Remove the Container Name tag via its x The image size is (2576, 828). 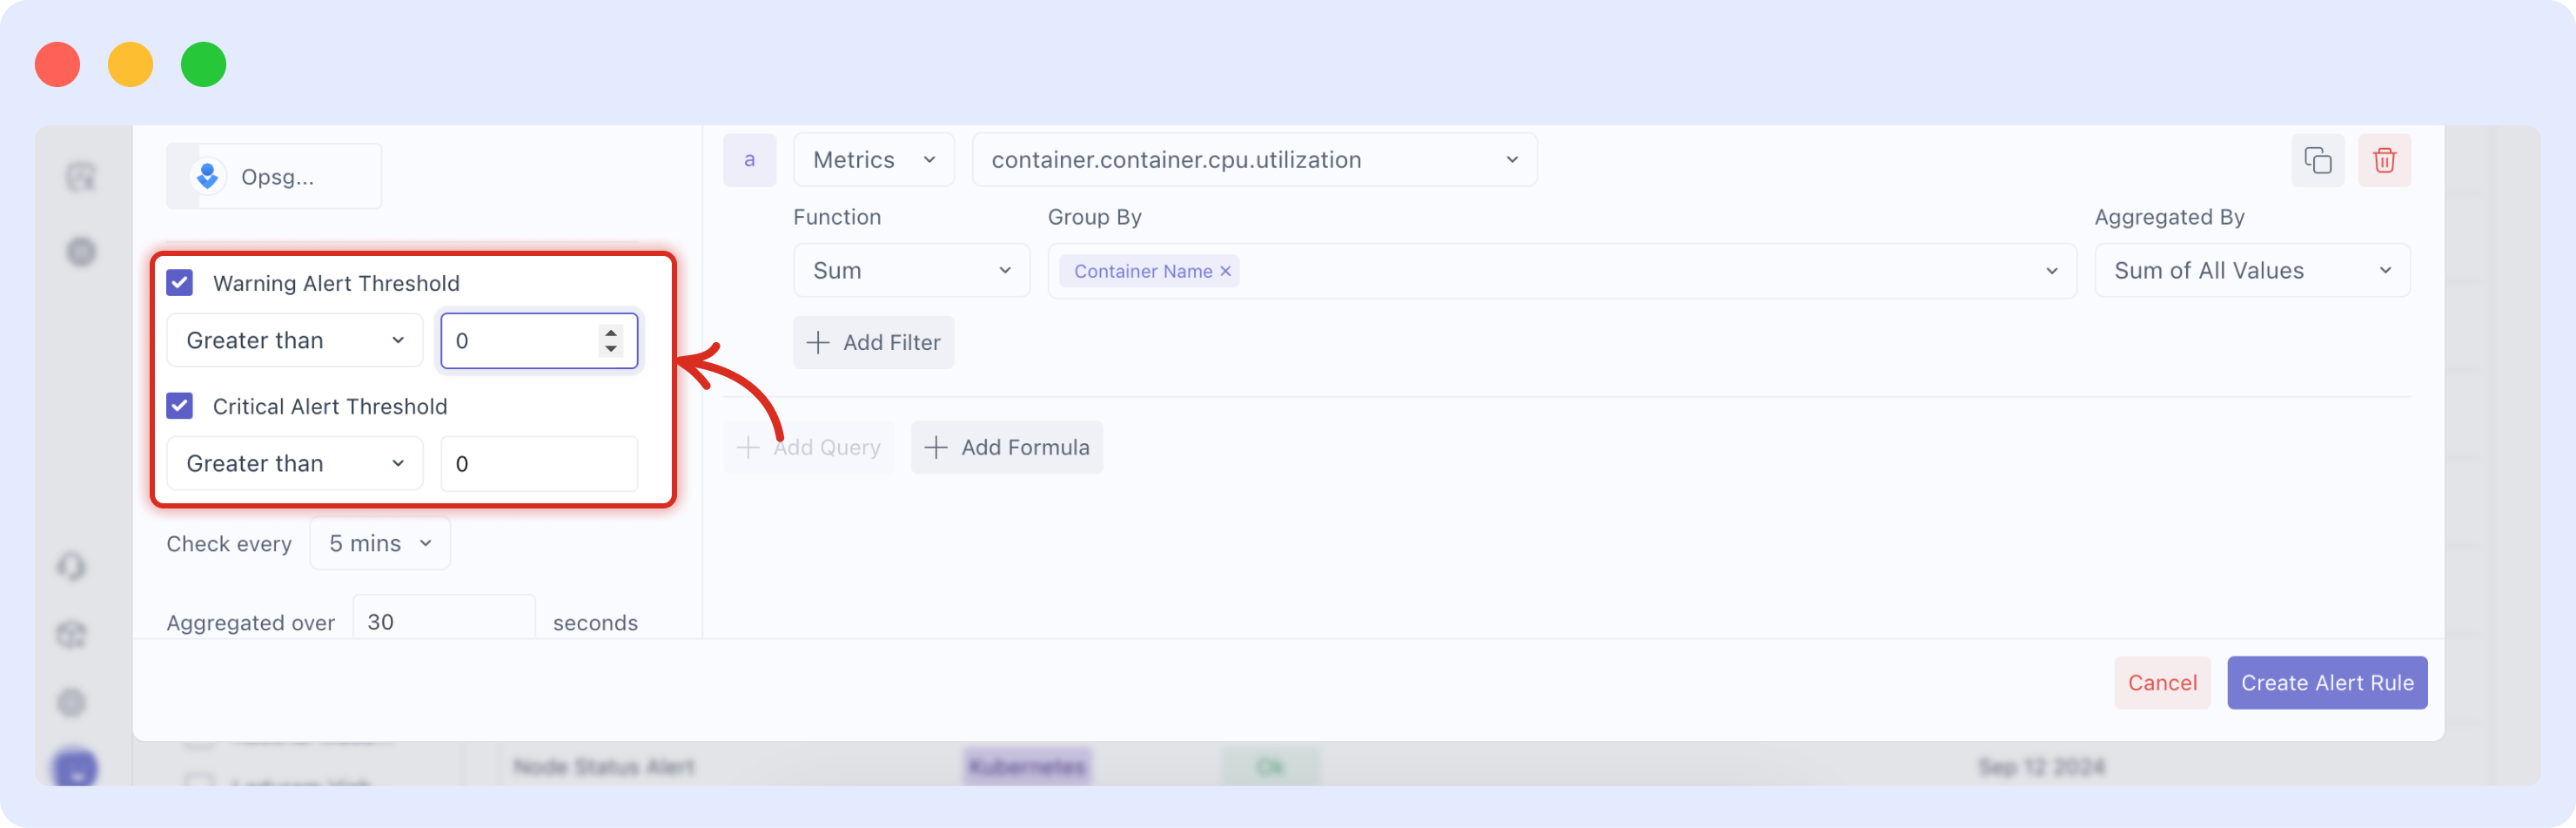point(1225,271)
